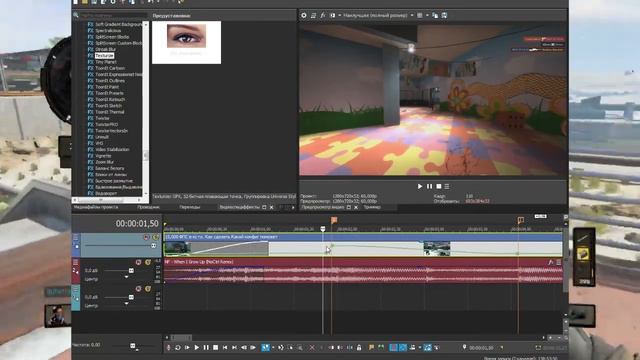Open the preview transport menu icon
Image resolution: width=640 pixels, height=360 pixels.
point(447,186)
